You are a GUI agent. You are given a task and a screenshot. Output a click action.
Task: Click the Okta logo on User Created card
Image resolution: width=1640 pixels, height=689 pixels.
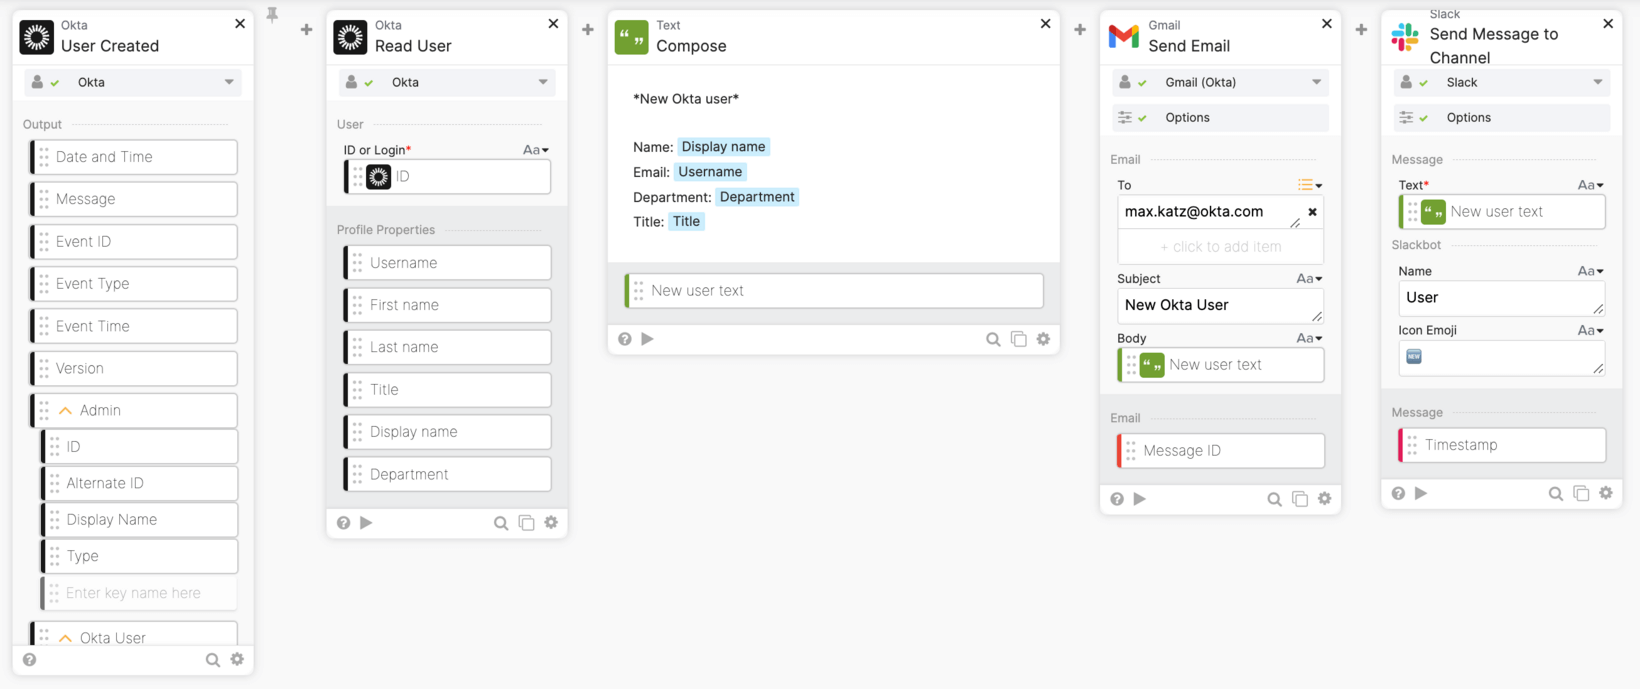pyautogui.click(x=37, y=37)
